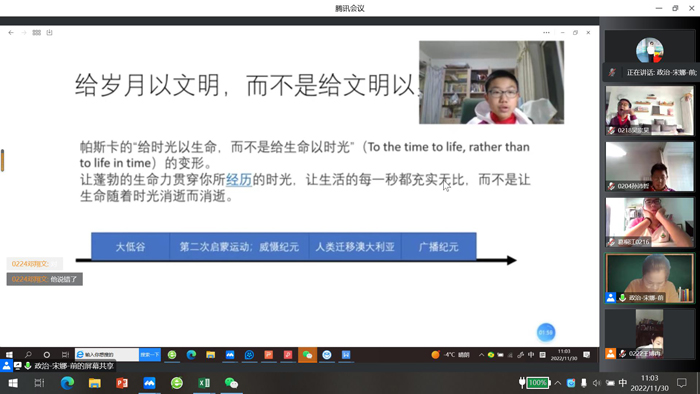Open the three-dot more options menu

(x=546, y=33)
